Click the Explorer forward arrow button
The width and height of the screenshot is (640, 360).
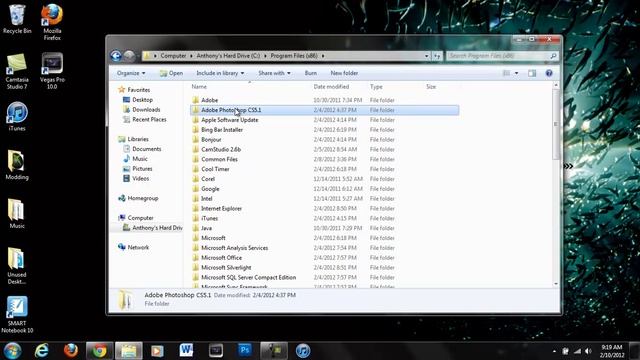129,56
